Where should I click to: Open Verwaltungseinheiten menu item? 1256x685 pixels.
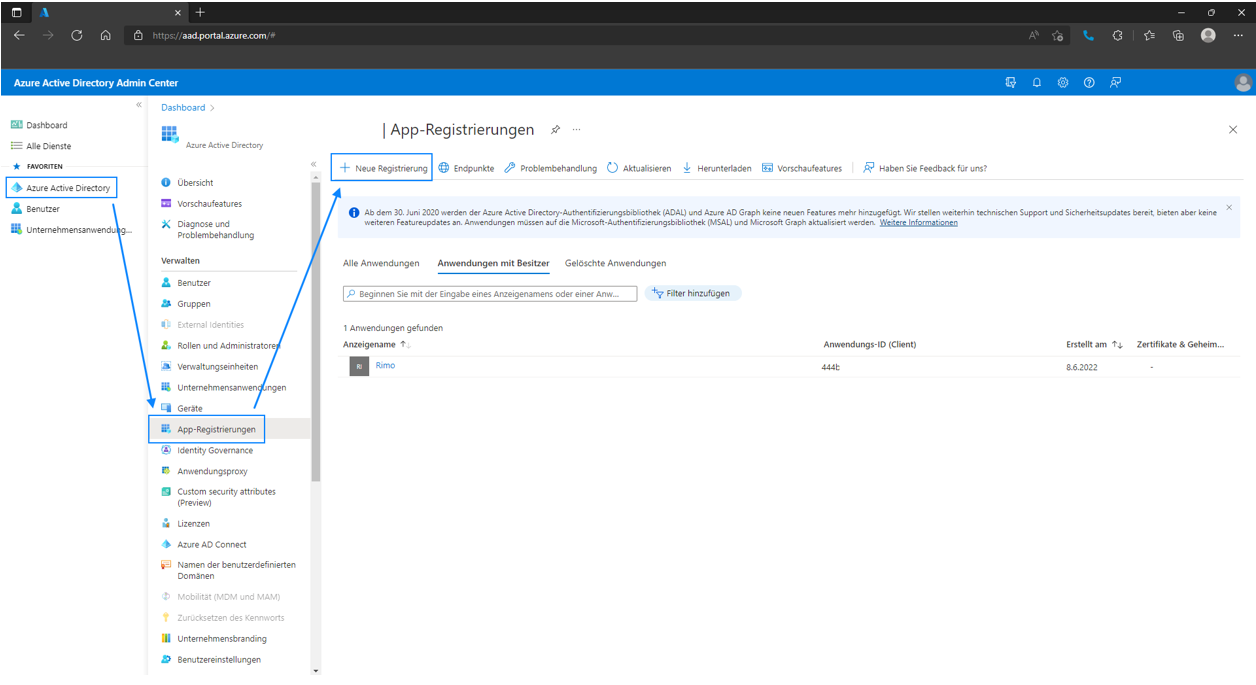pos(209,367)
